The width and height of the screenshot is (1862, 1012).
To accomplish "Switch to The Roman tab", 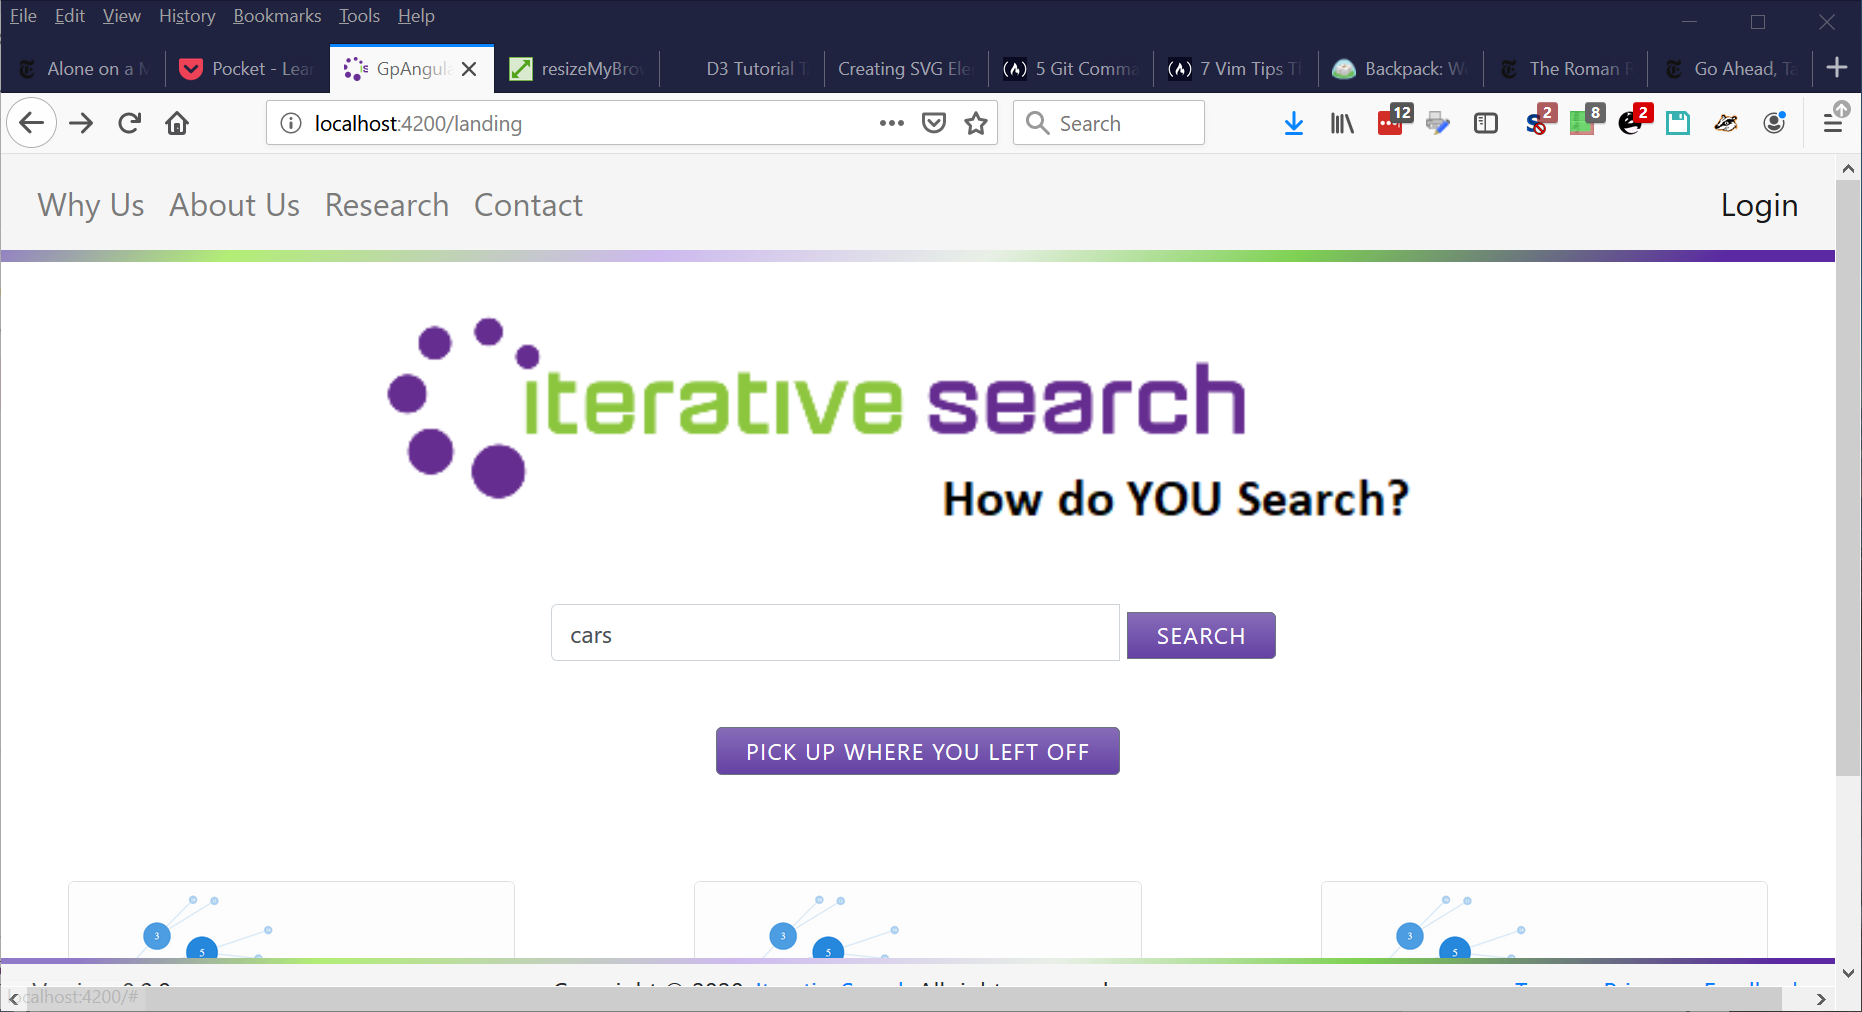I will click(1566, 69).
